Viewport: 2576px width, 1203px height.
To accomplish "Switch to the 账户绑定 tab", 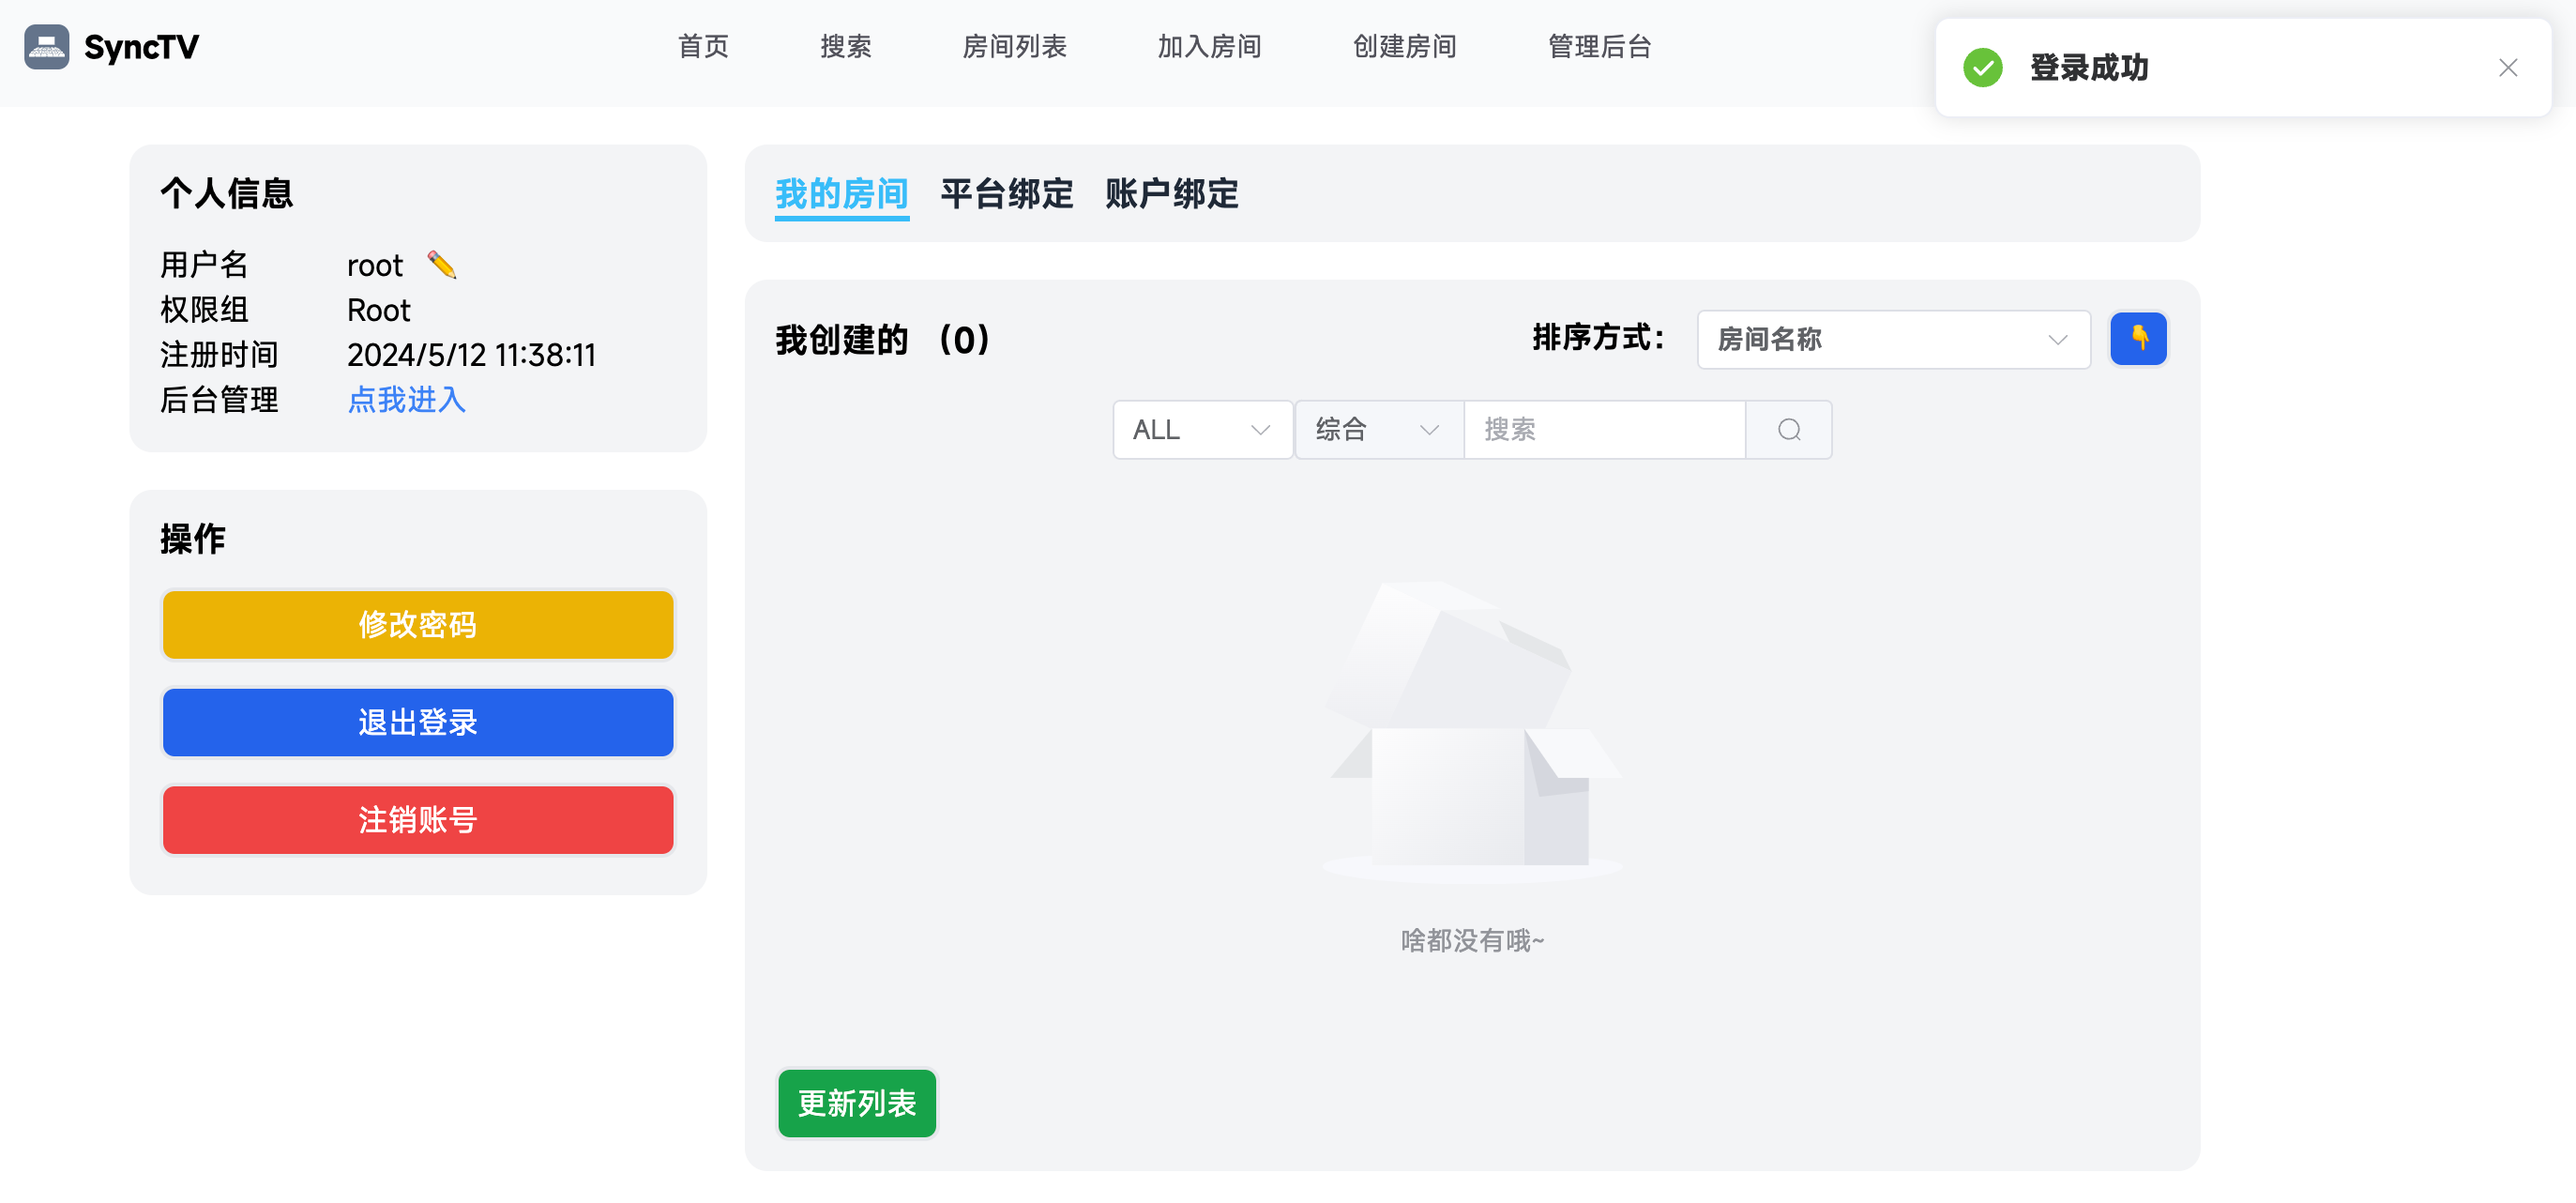I will point(1171,194).
